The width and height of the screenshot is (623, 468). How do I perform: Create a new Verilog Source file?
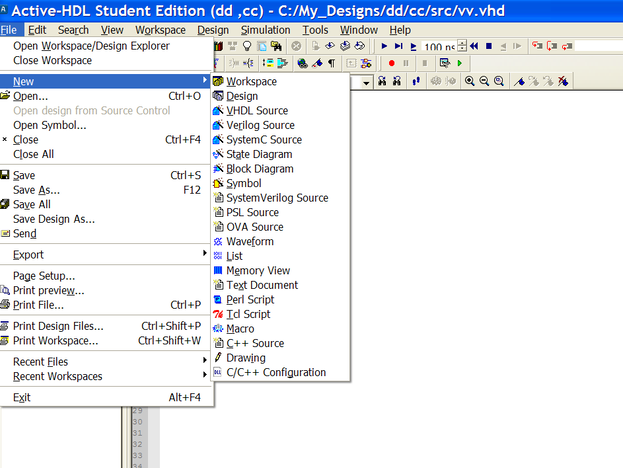pyautogui.click(x=281, y=125)
